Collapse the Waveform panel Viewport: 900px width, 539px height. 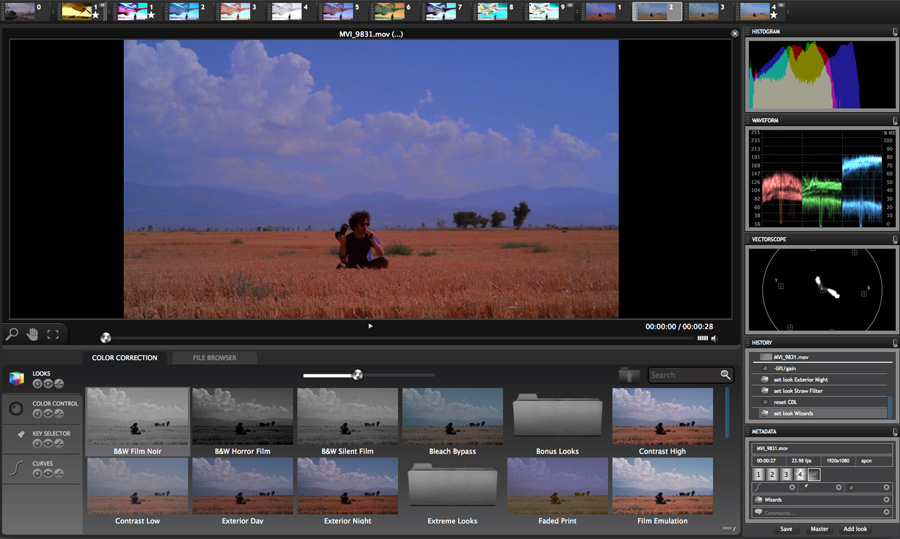click(x=893, y=121)
